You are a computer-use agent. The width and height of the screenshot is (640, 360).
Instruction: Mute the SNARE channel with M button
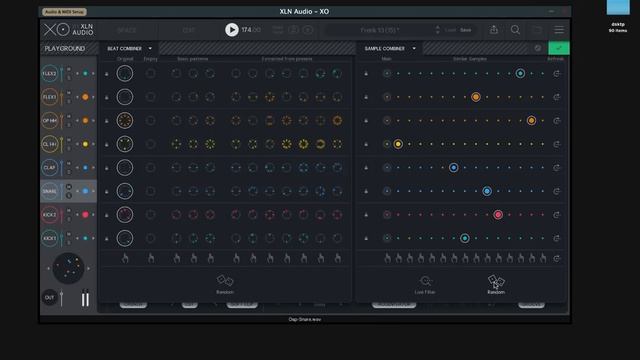pyautogui.click(x=69, y=187)
